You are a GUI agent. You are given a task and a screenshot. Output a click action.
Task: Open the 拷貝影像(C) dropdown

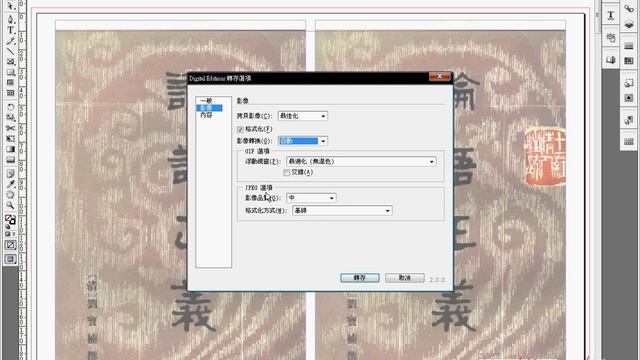coord(302,116)
